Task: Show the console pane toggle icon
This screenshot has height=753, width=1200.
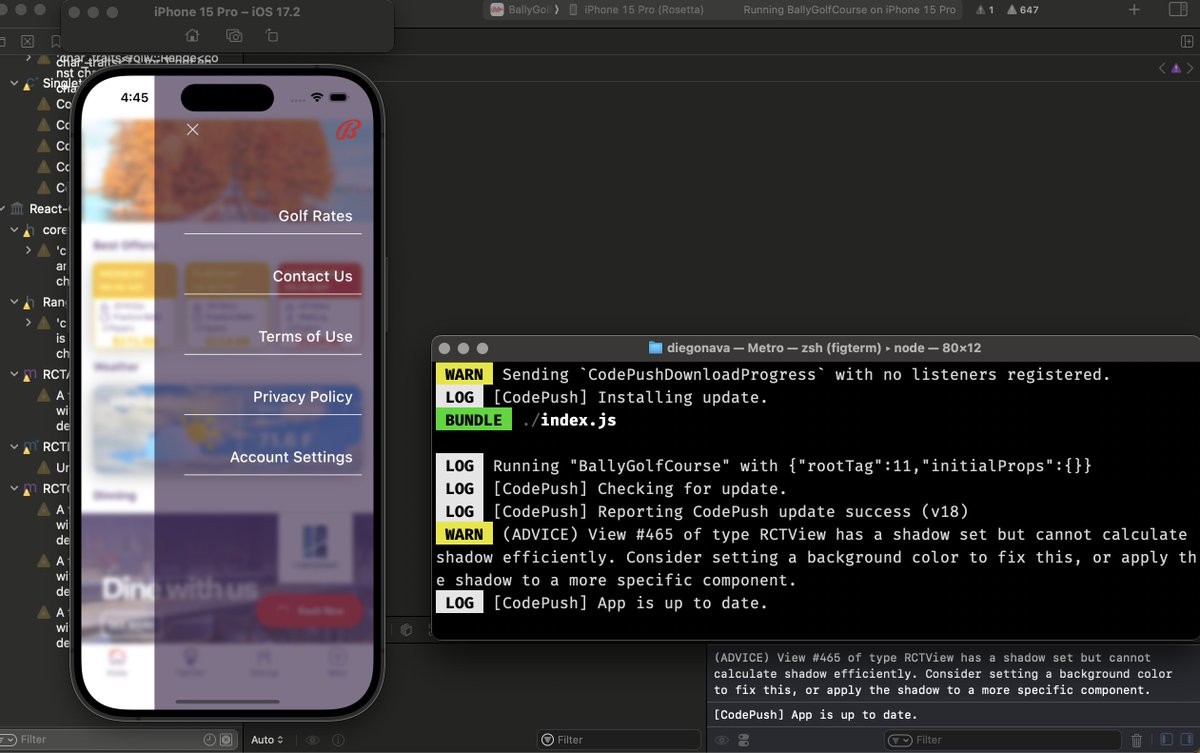Action: click(1187, 740)
